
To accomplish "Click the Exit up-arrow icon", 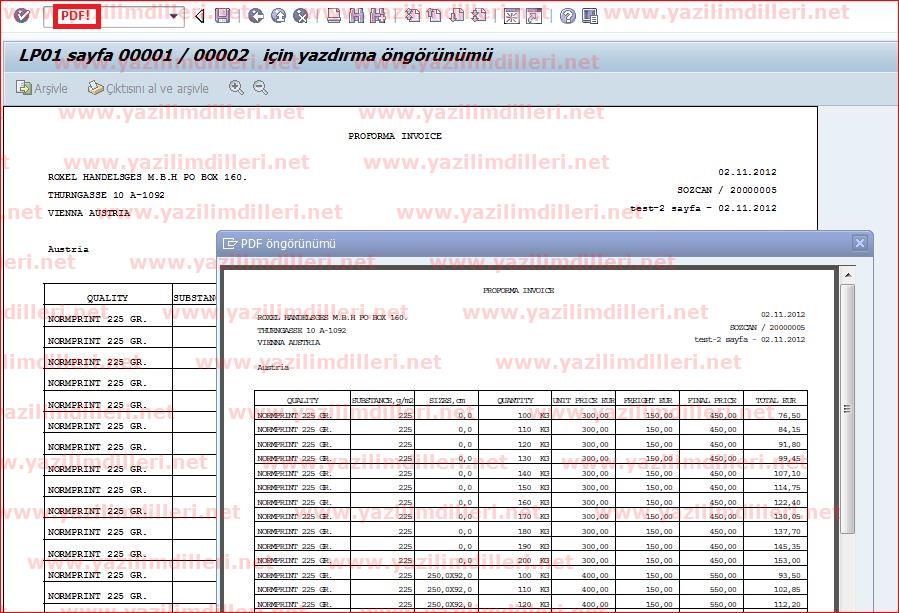I will pyautogui.click(x=278, y=15).
